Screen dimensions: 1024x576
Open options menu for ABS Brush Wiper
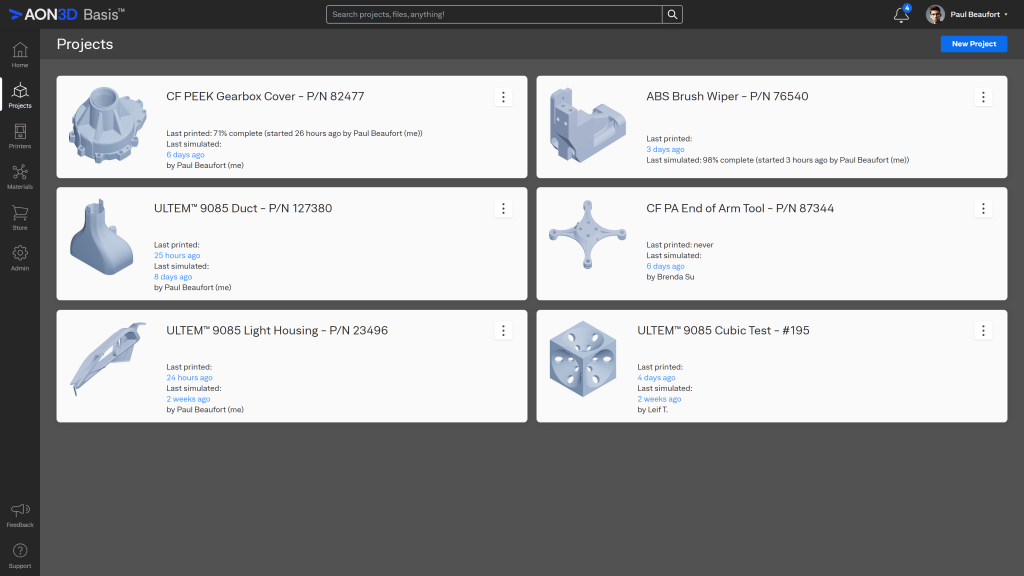tap(983, 97)
